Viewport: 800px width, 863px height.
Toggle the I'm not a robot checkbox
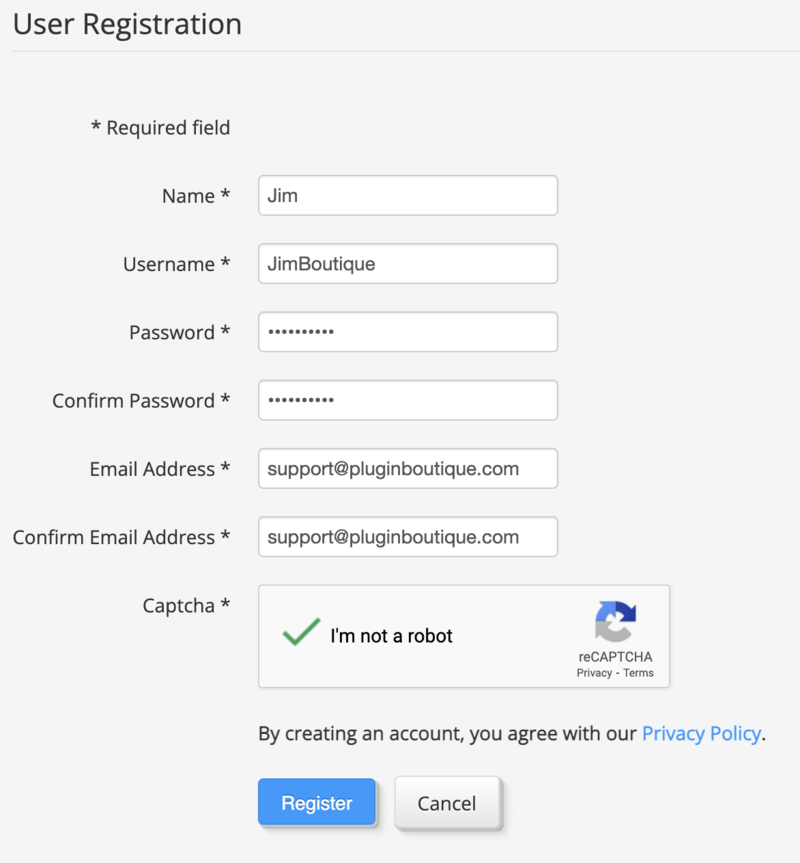(x=301, y=635)
